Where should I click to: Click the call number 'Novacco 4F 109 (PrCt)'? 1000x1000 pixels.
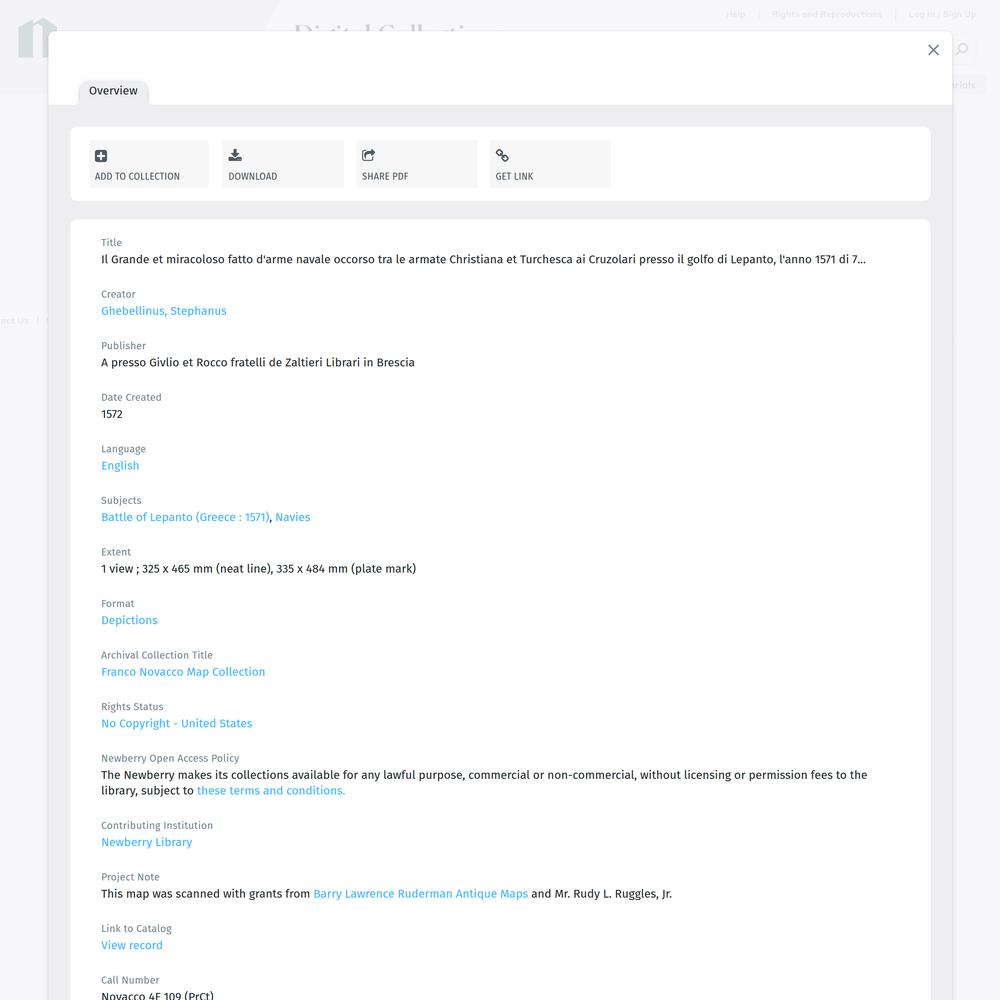(x=158, y=995)
